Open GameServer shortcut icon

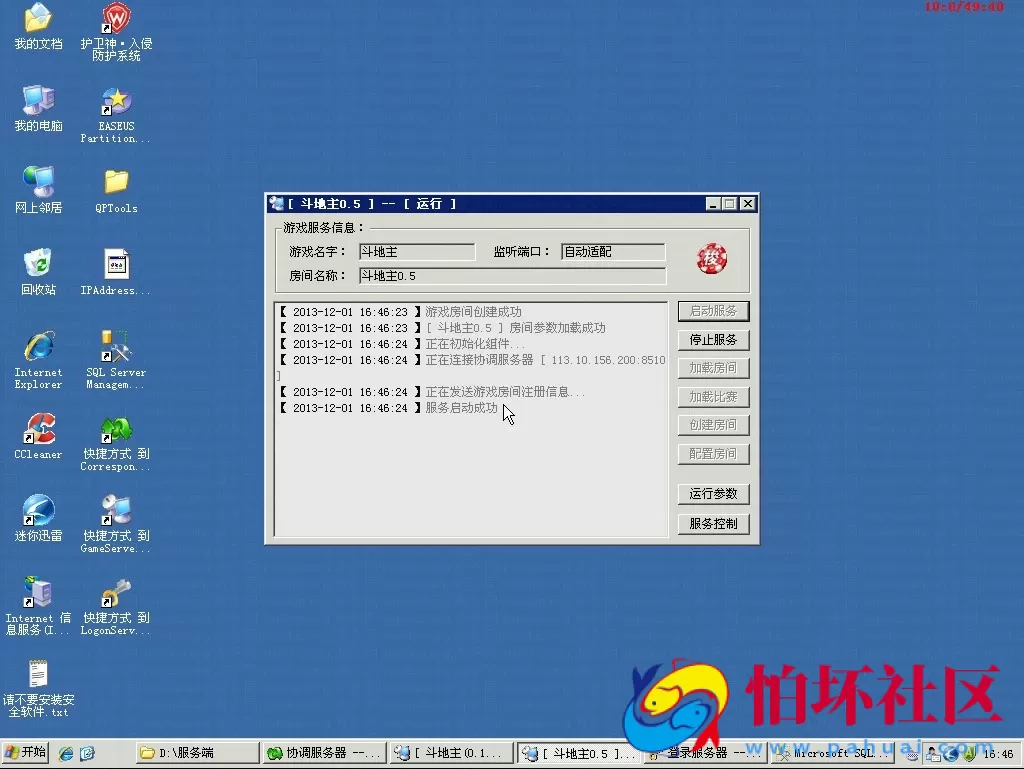click(116, 512)
